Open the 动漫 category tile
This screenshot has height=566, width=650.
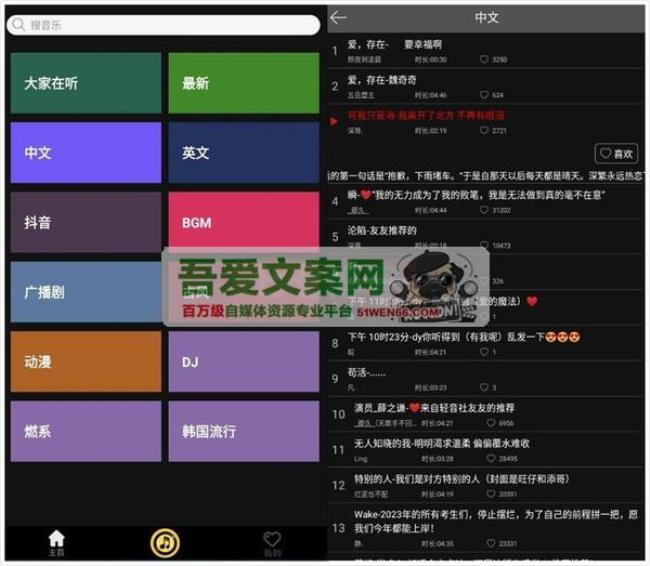point(86,361)
